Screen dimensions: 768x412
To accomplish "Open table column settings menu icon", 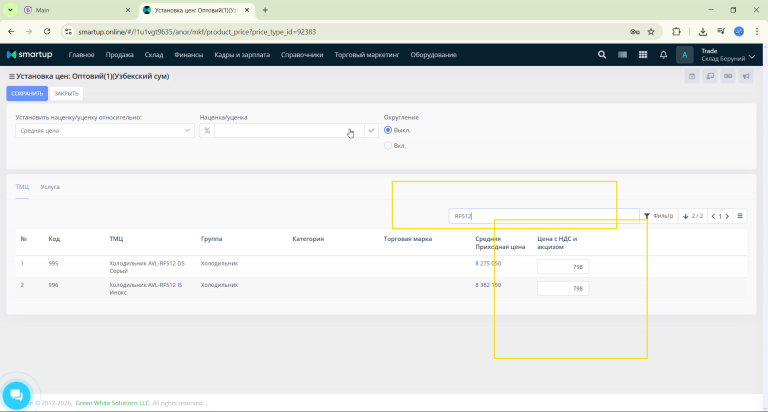I will [x=740, y=216].
